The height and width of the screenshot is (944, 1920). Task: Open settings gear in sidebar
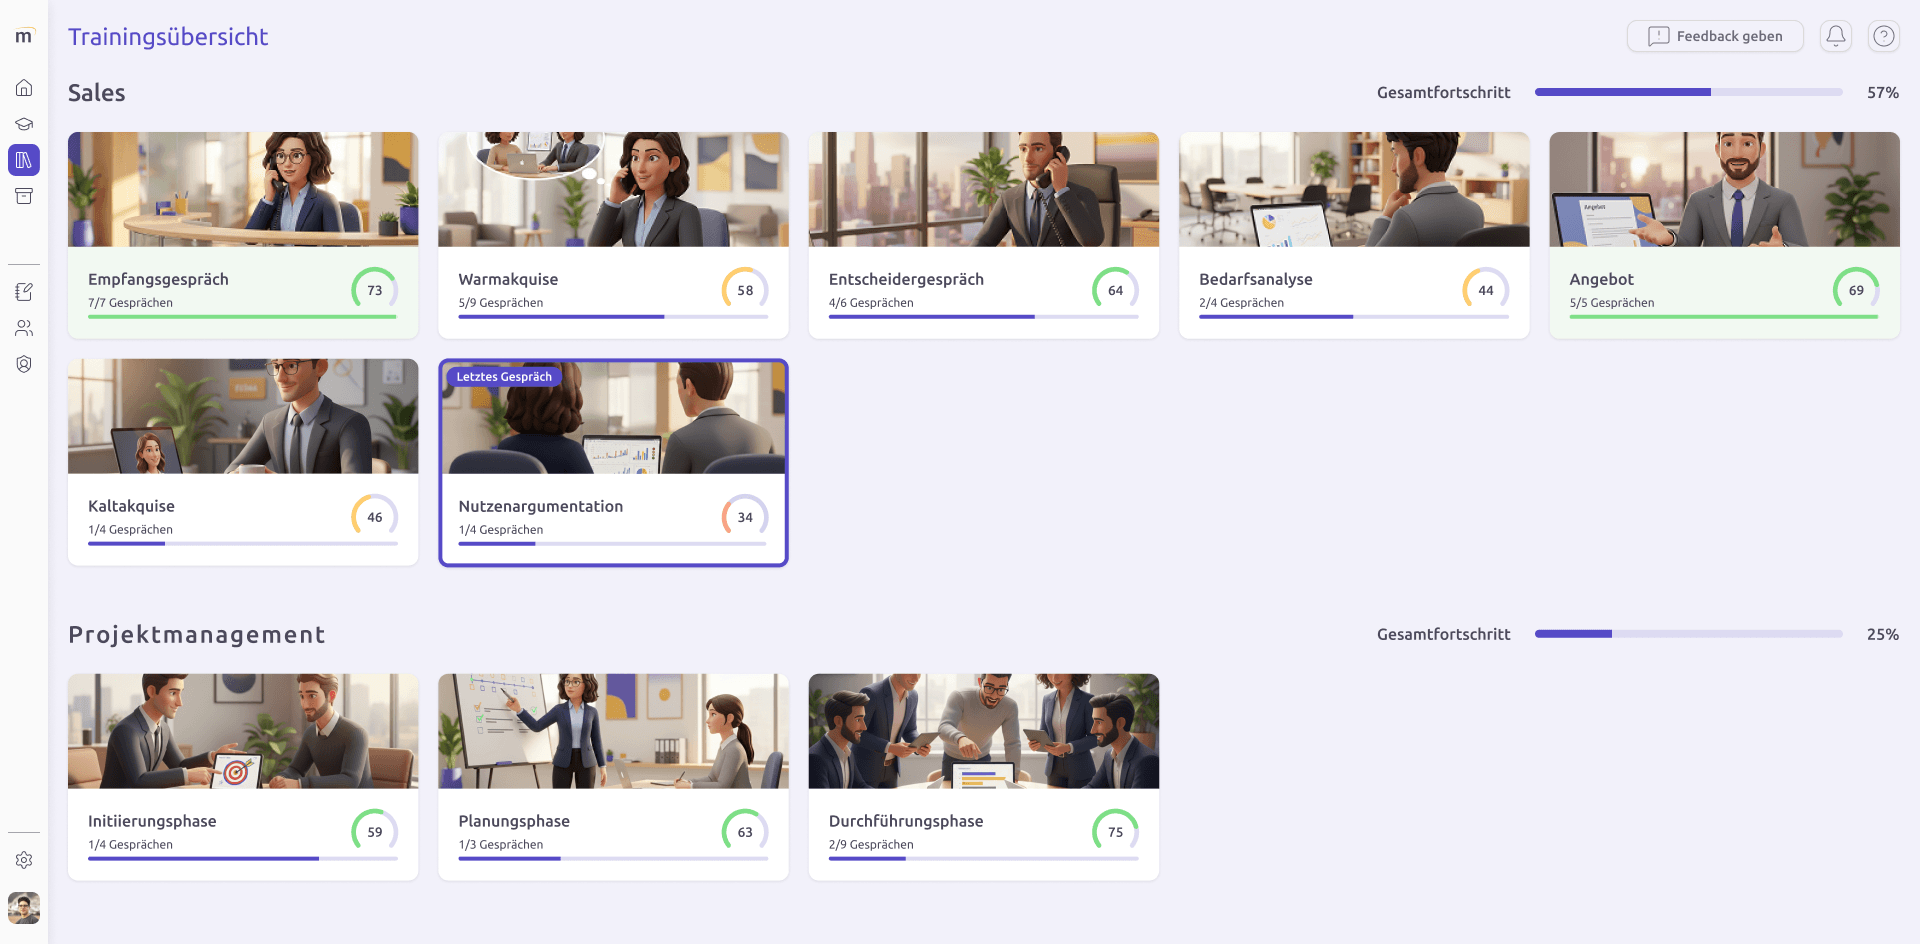pyautogui.click(x=24, y=860)
